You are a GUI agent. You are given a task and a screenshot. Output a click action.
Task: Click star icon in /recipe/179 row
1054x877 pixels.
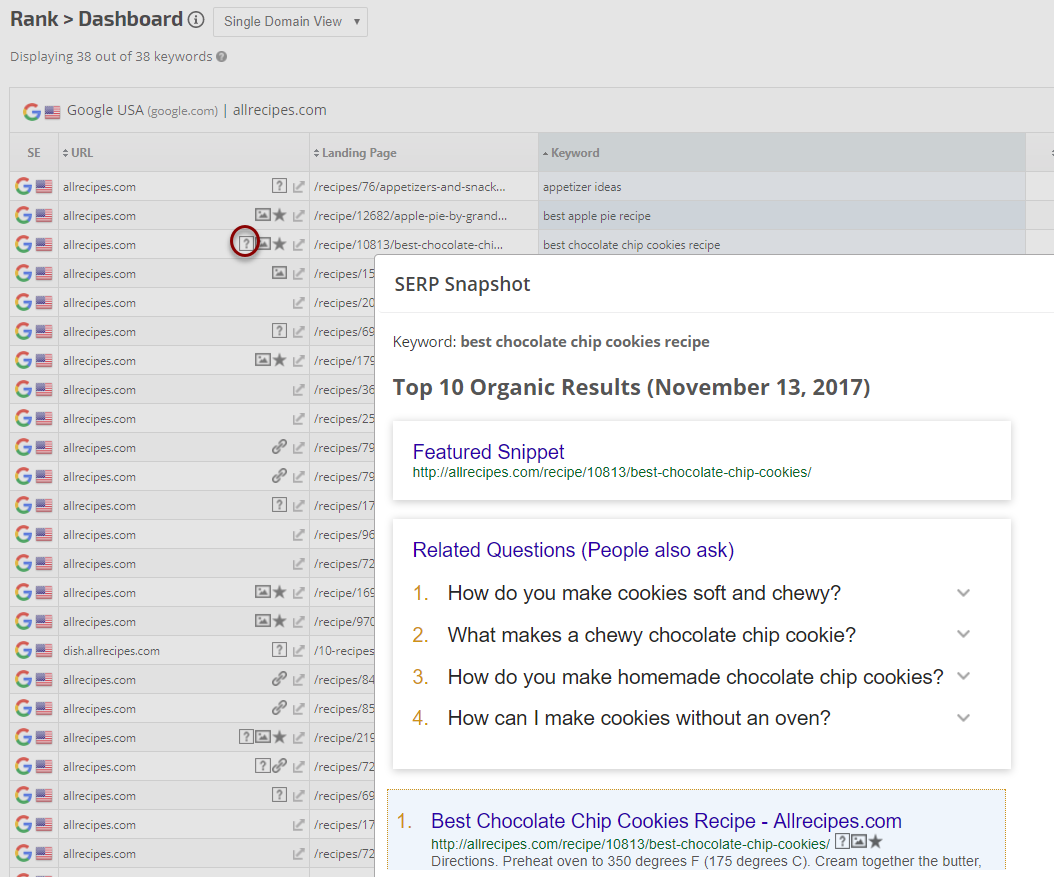(x=280, y=360)
